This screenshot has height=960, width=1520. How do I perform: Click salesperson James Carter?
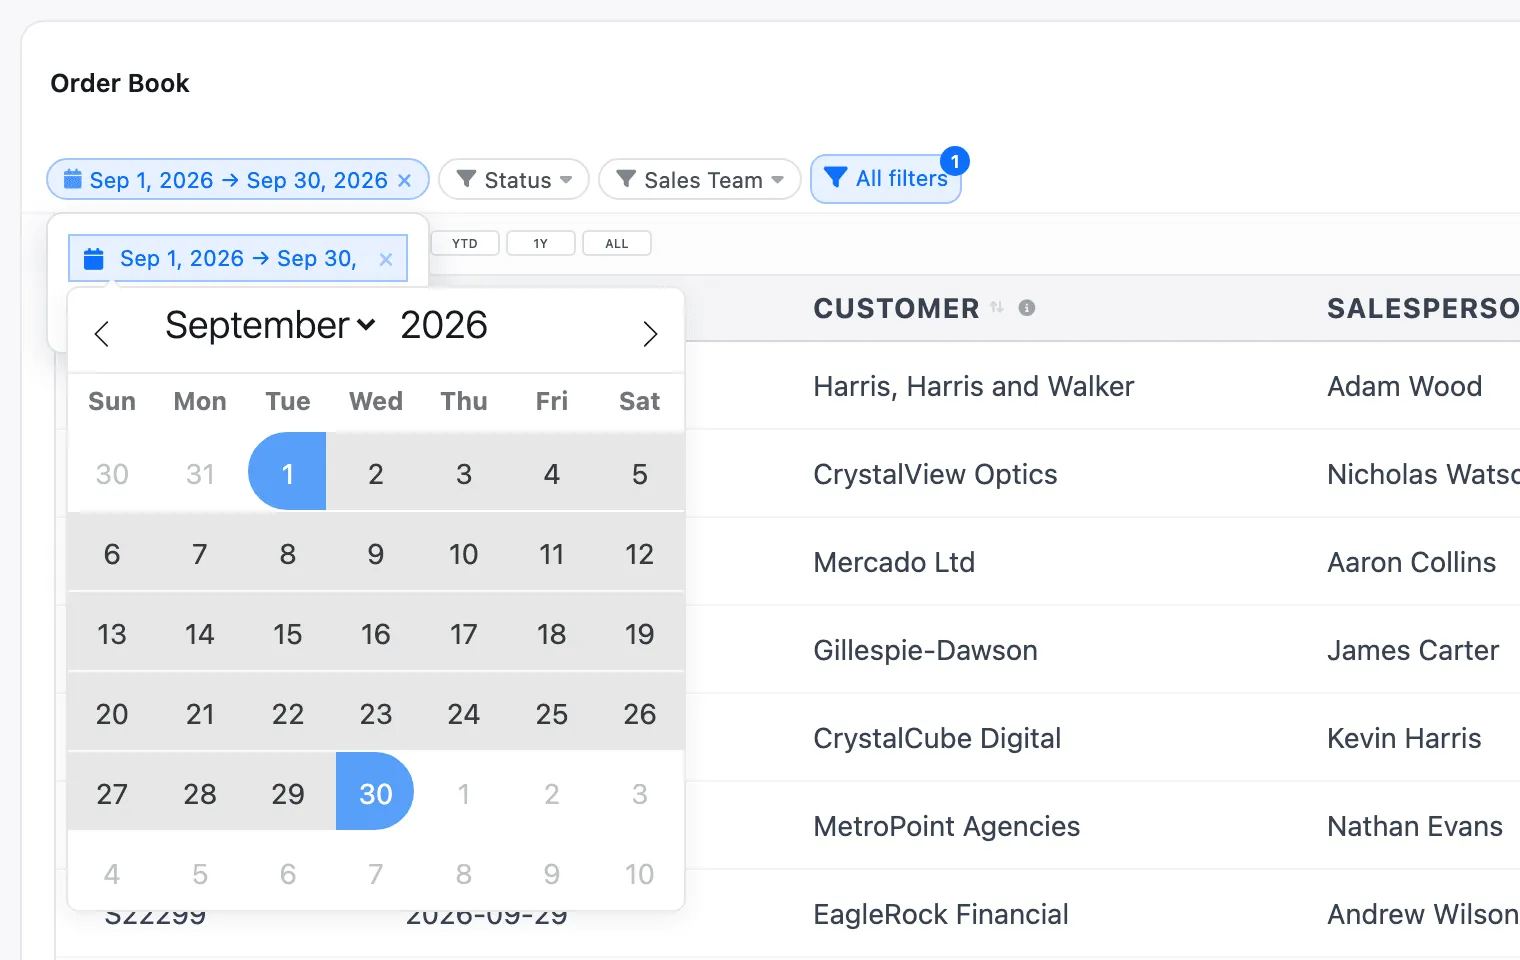[1413, 650]
